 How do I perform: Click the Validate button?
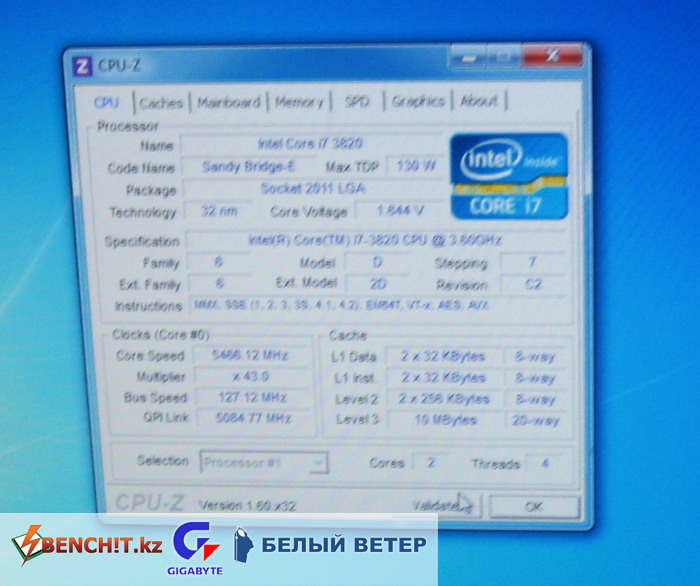pos(442,506)
